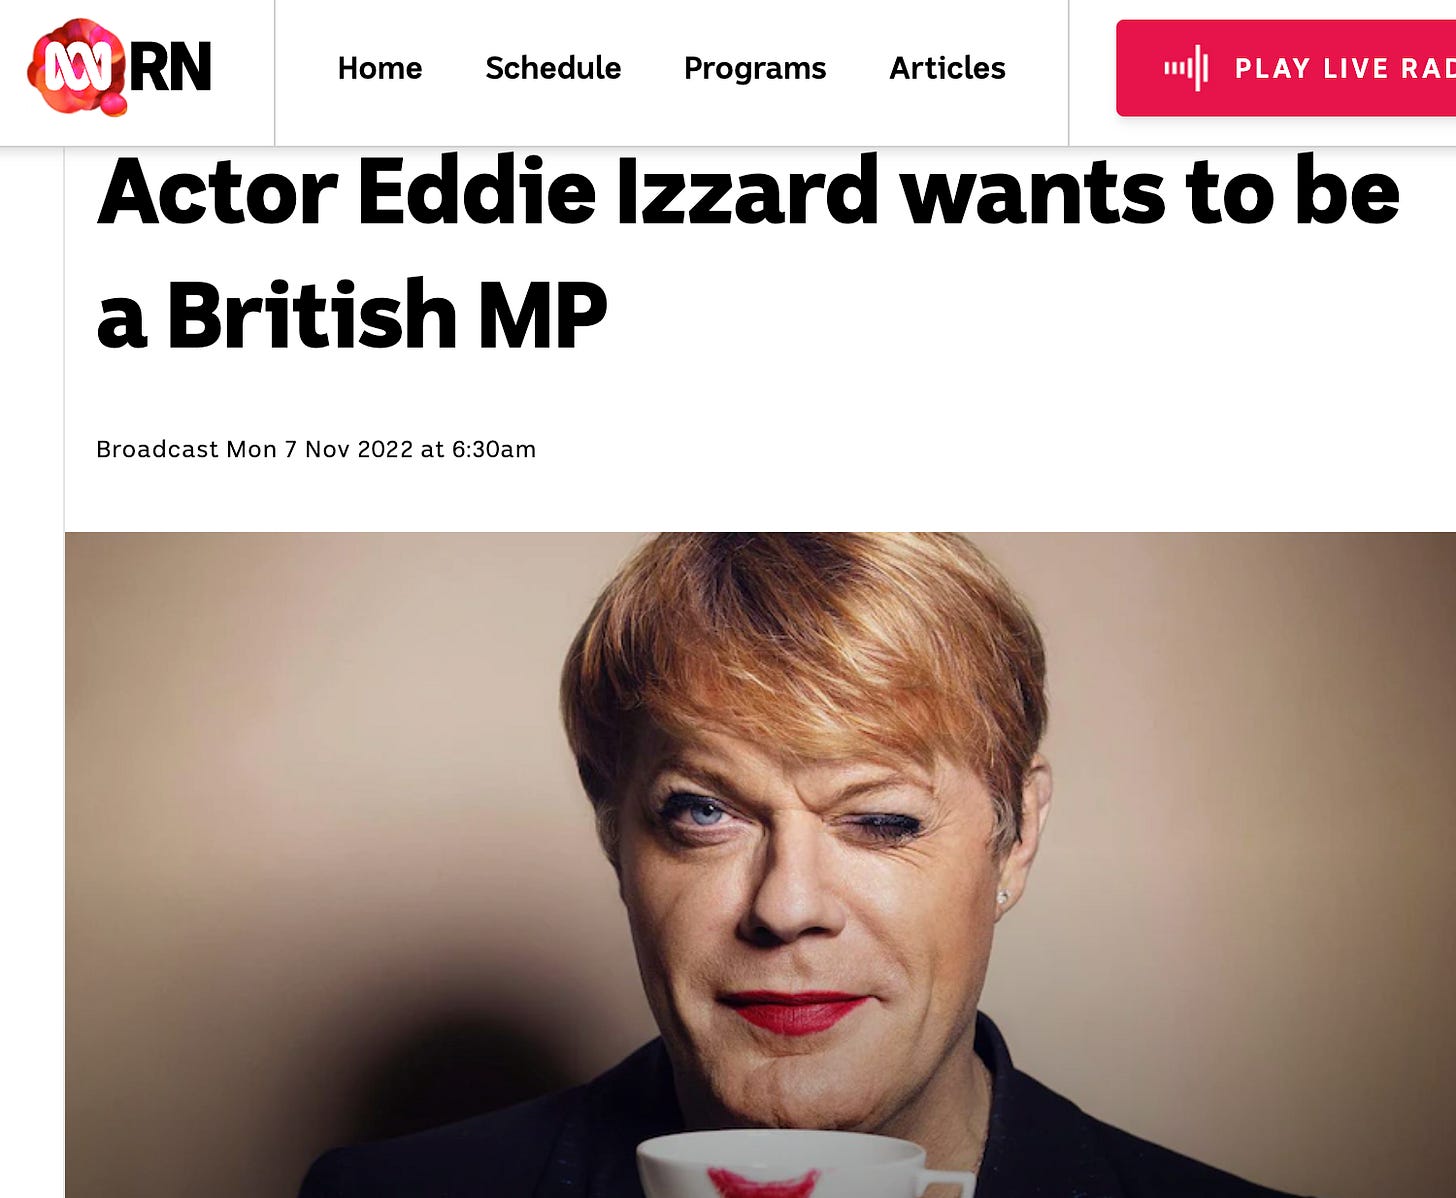Click the '6:30am' broadcast time
Image resolution: width=1456 pixels, height=1198 pixels.
tap(494, 449)
